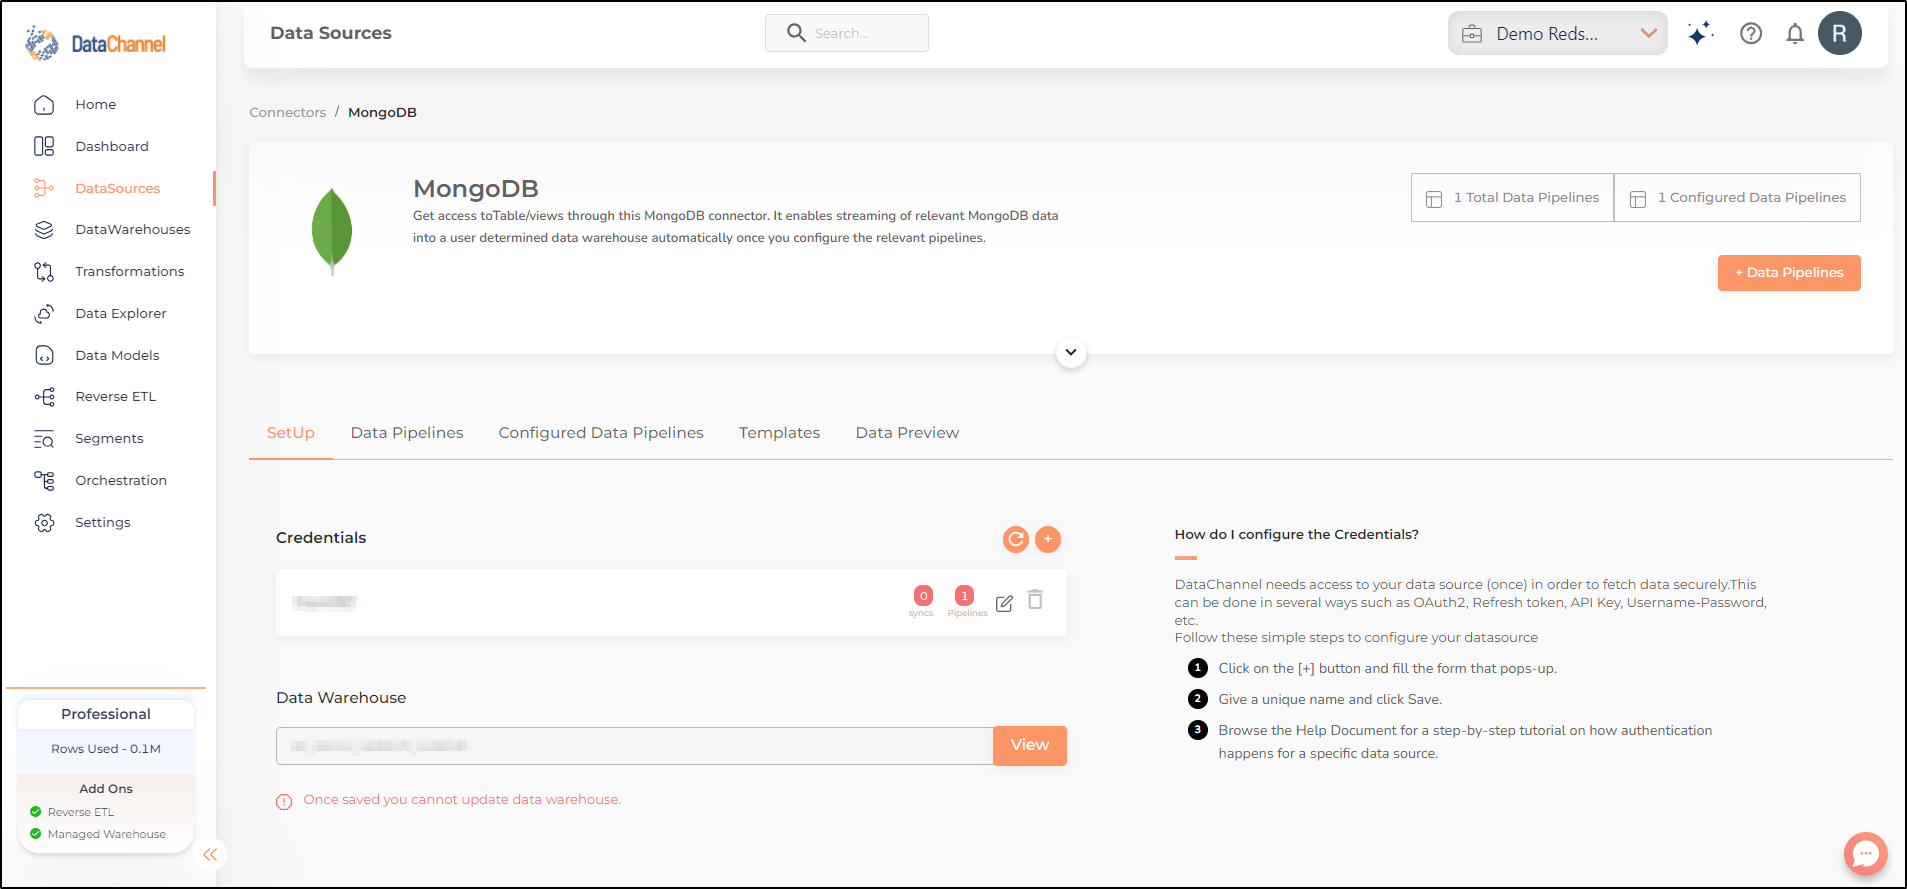Click the syncs count badge
Viewport: 1907px width, 889px height.
pyautogui.click(x=923, y=596)
